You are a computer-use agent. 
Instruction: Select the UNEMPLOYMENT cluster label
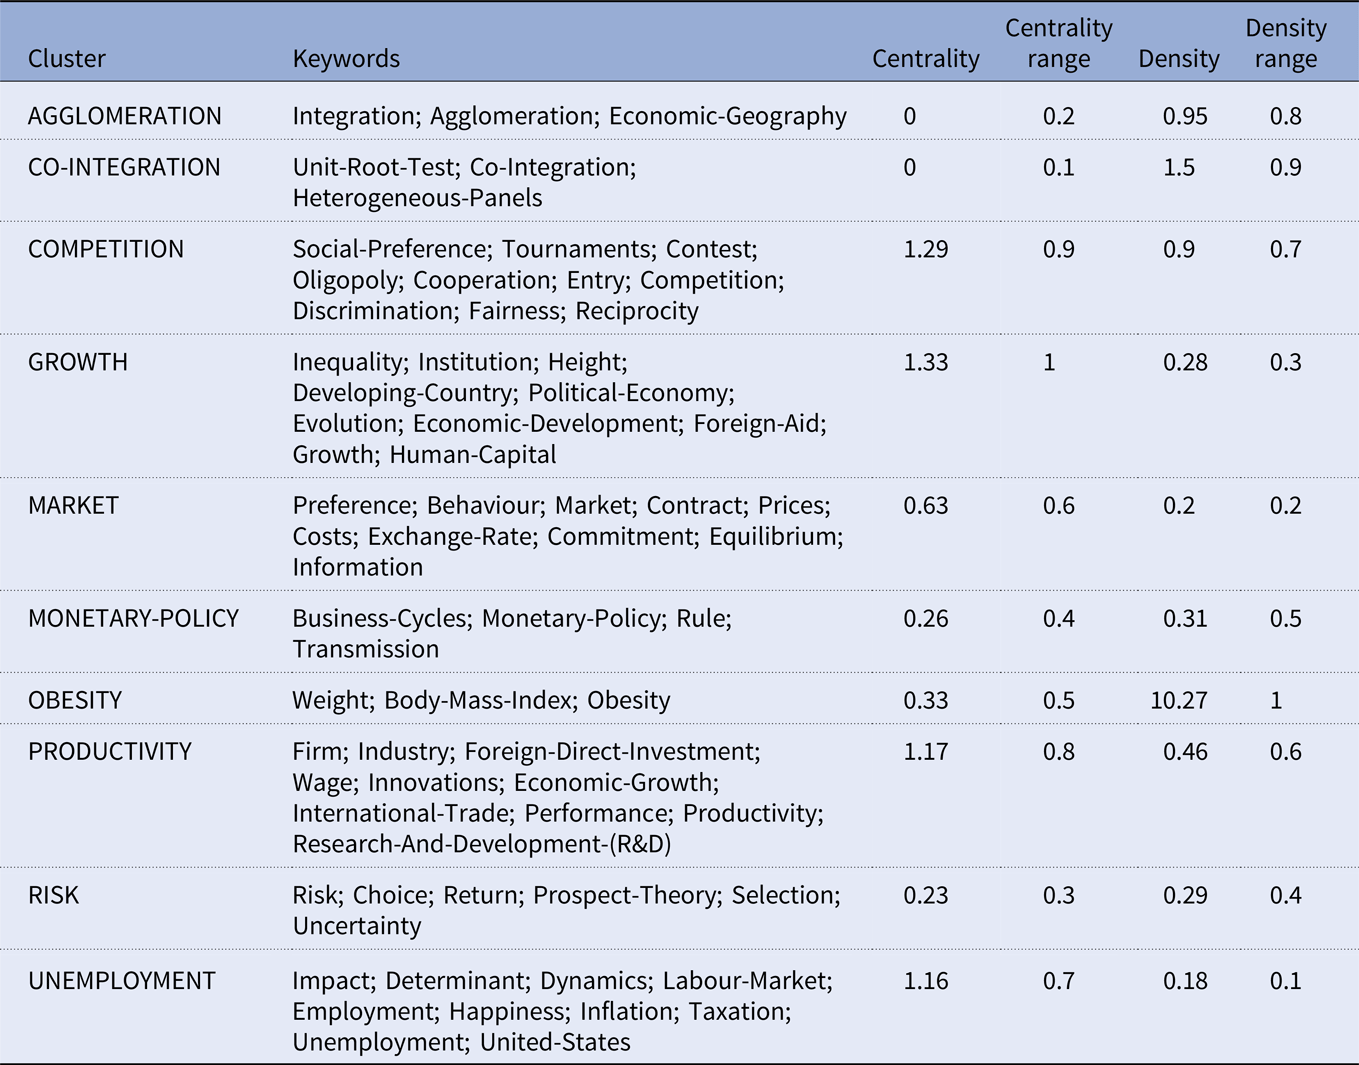click(x=122, y=980)
